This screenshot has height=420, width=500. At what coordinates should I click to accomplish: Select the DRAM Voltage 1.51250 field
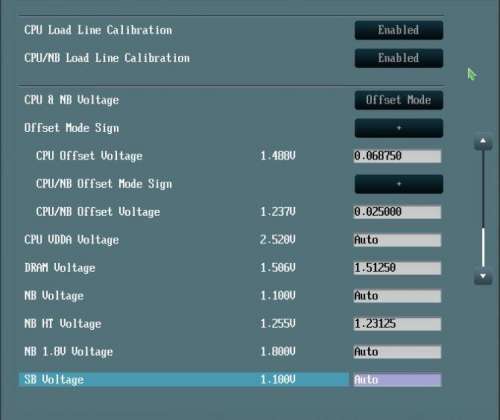(x=397, y=268)
